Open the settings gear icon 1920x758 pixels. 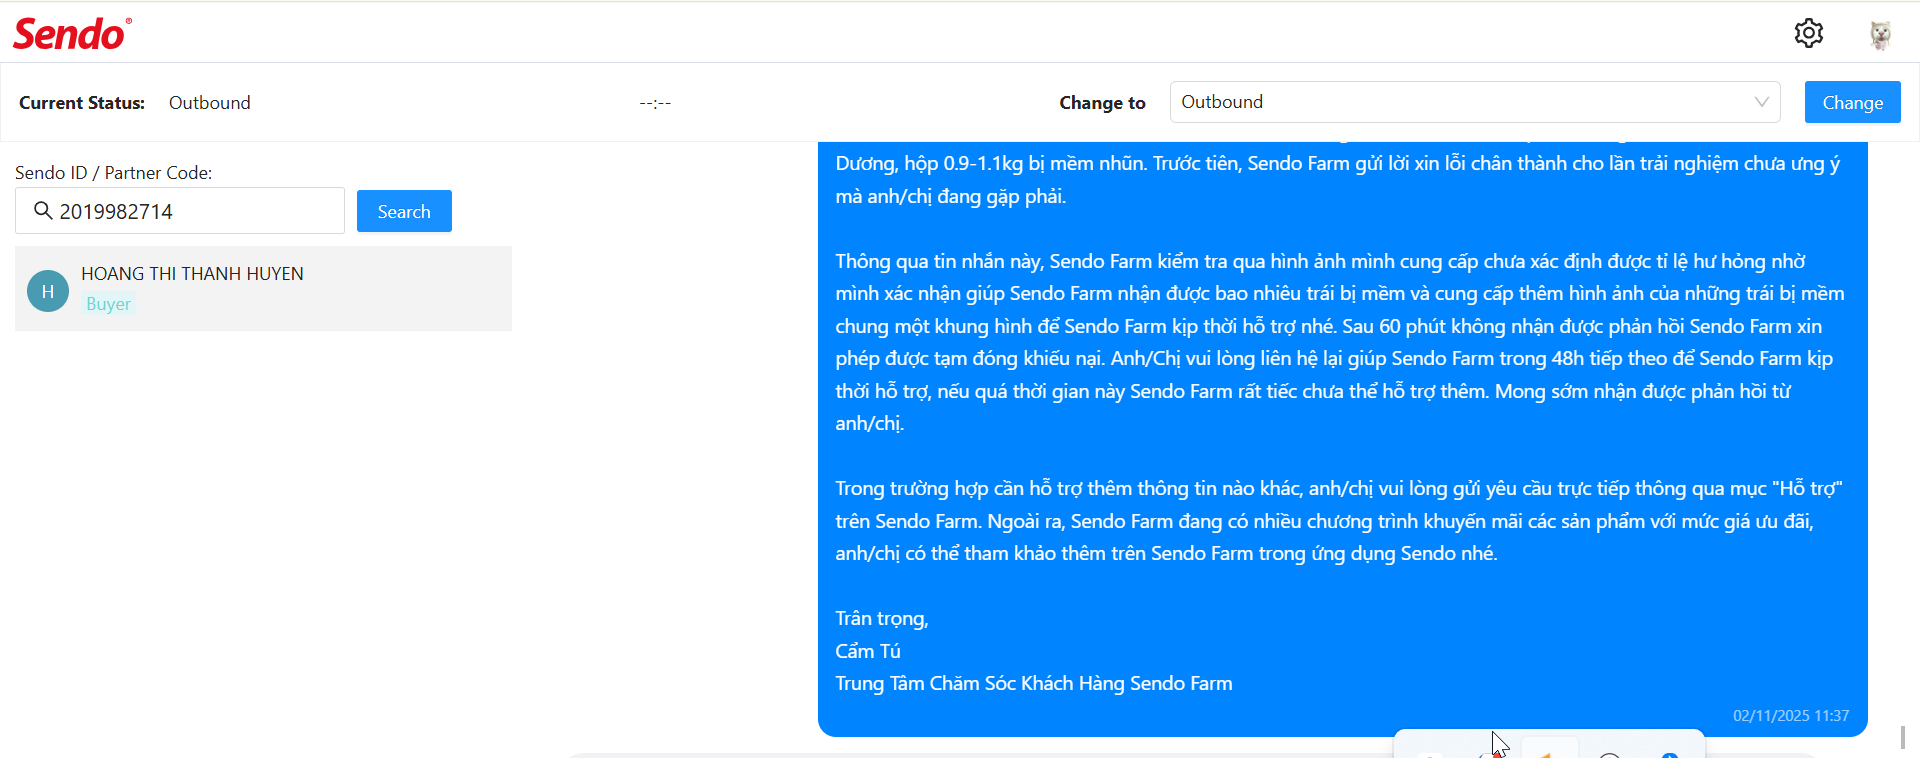[x=1808, y=33]
